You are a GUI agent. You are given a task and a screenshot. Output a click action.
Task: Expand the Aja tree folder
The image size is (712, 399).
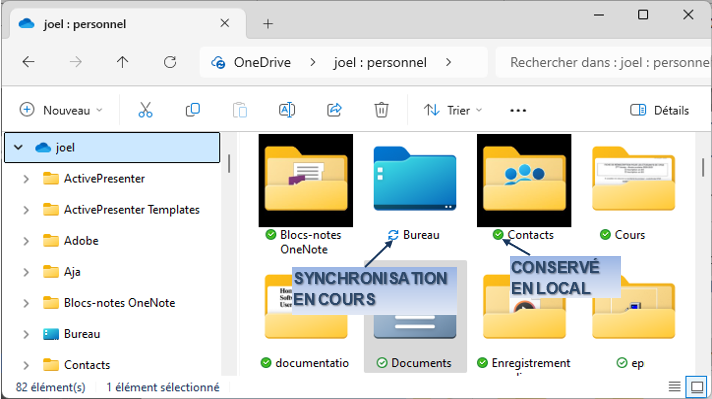26,272
